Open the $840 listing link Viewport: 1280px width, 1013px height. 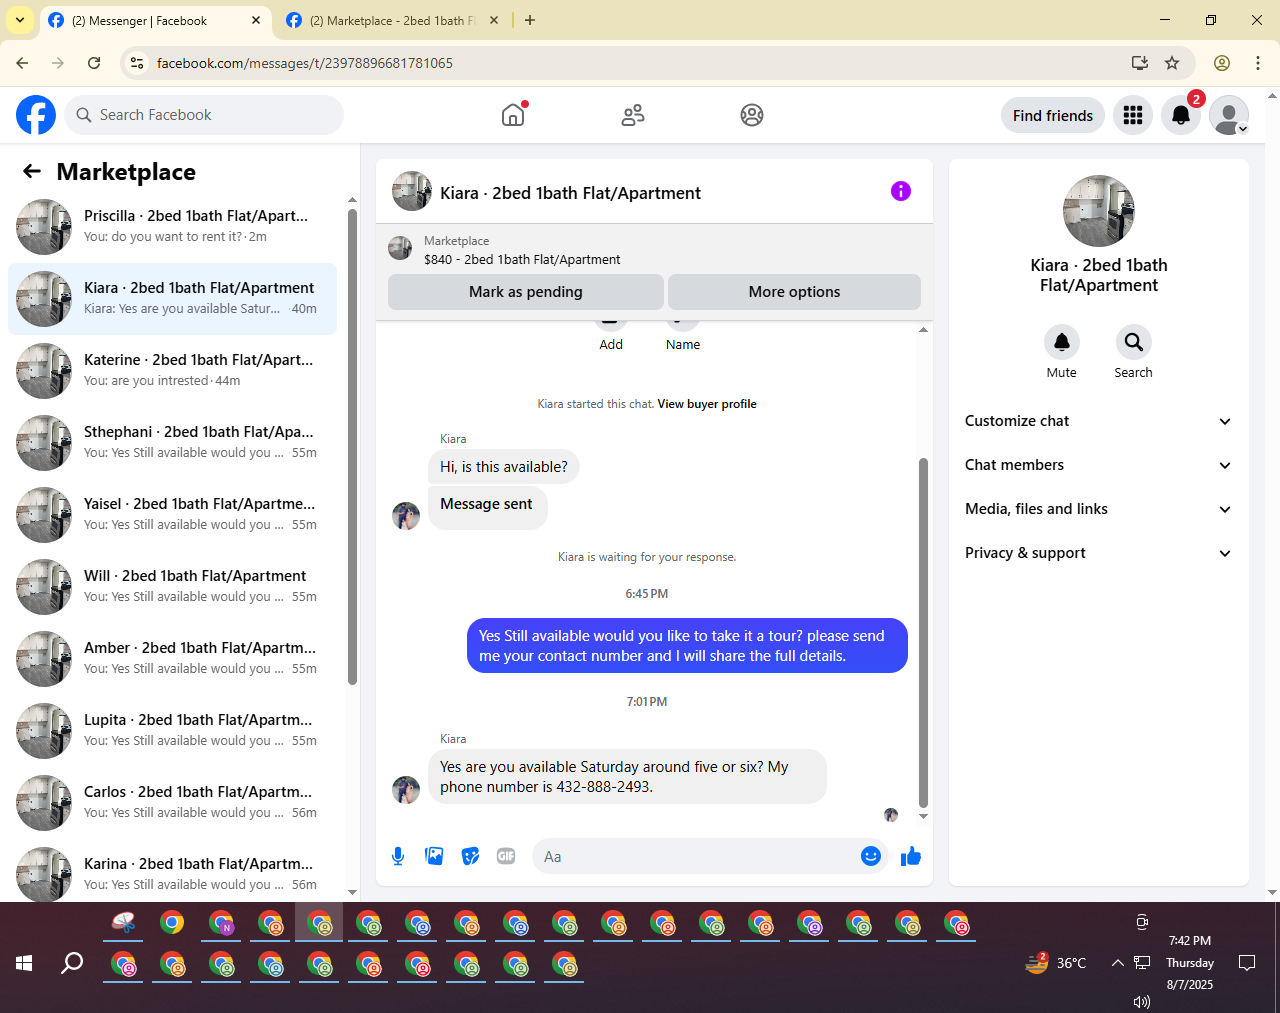[522, 259]
